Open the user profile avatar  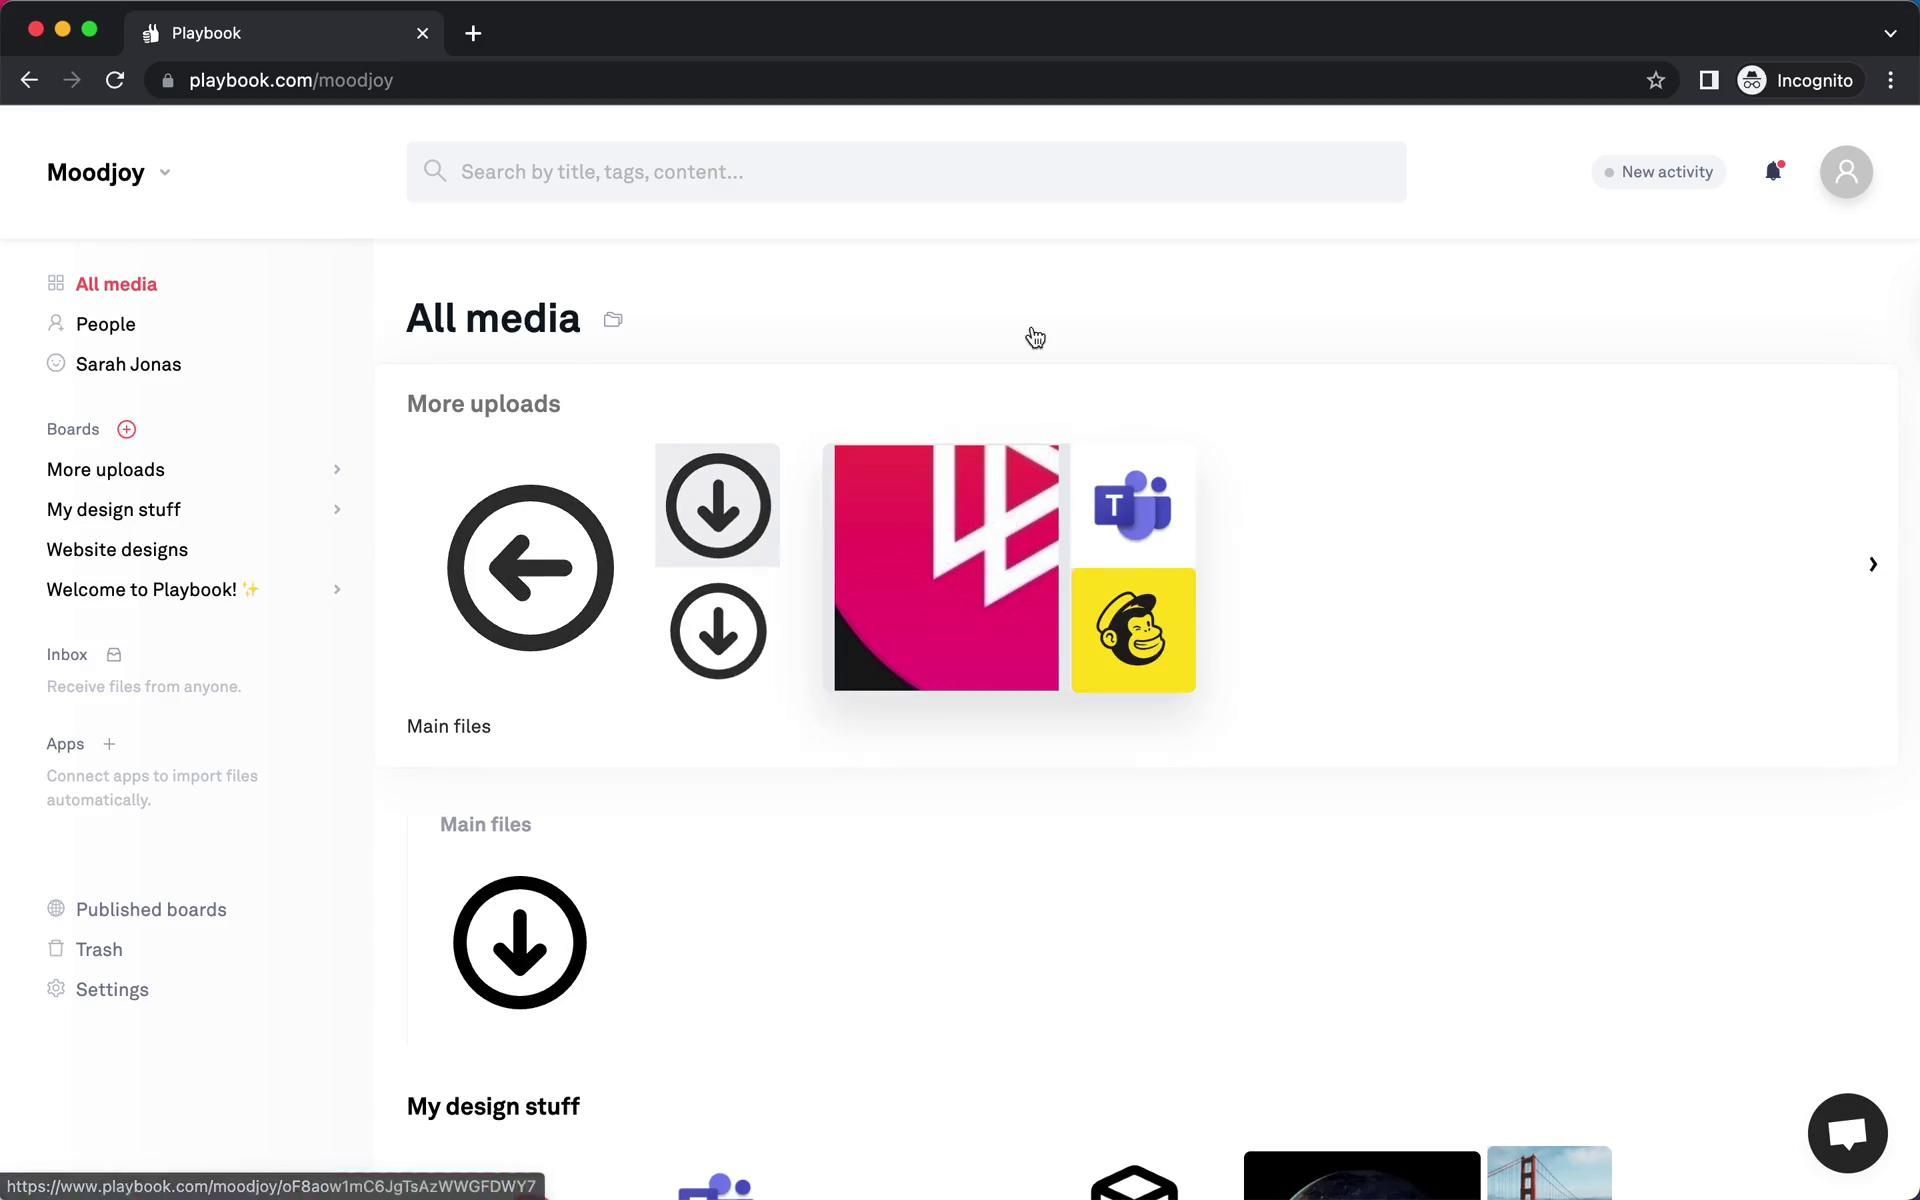tap(1846, 172)
